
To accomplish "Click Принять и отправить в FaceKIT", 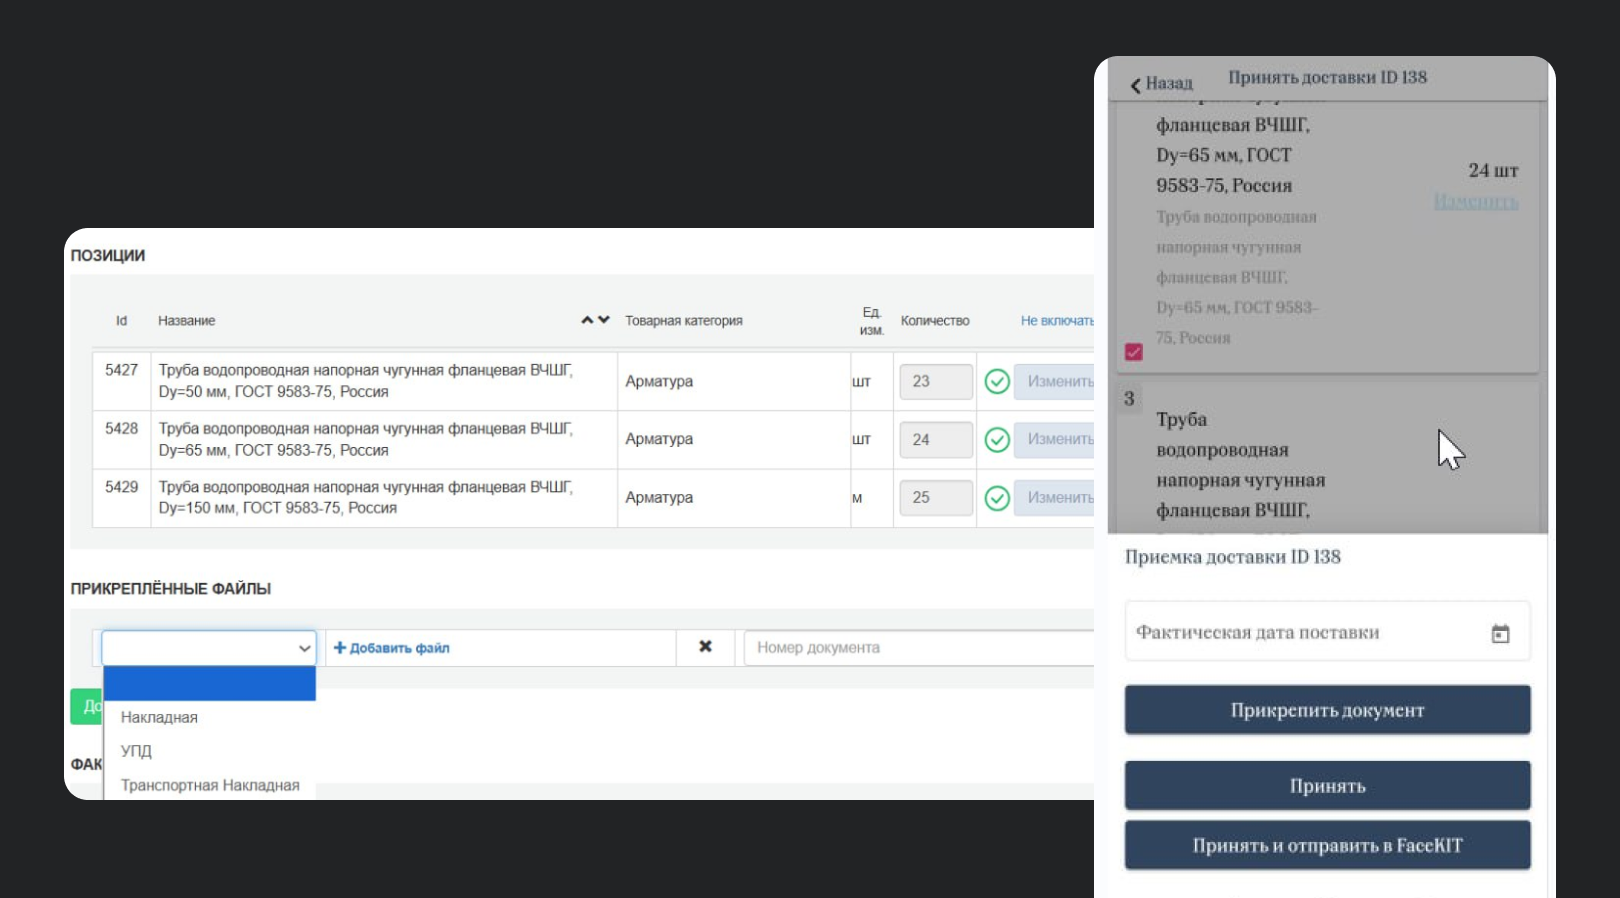I will click(x=1327, y=846).
